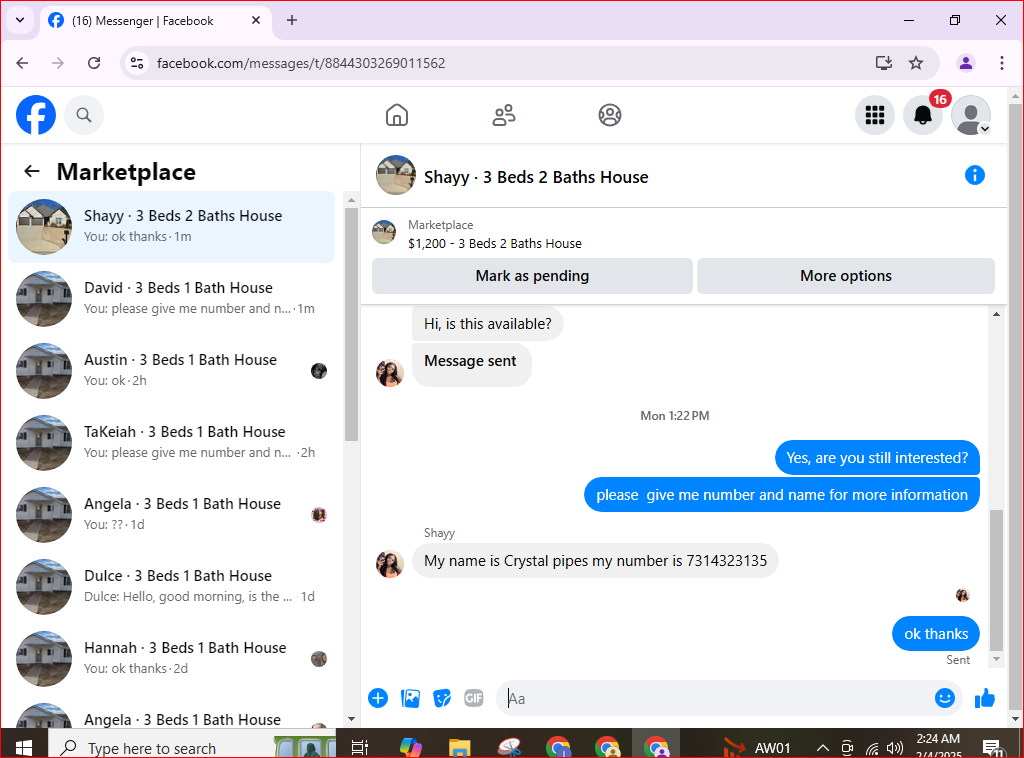Screen dimensions: 1024x758
Task: Open the $1,200 3 Beds 2 Baths listing link
Action: [x=494, y=244]
